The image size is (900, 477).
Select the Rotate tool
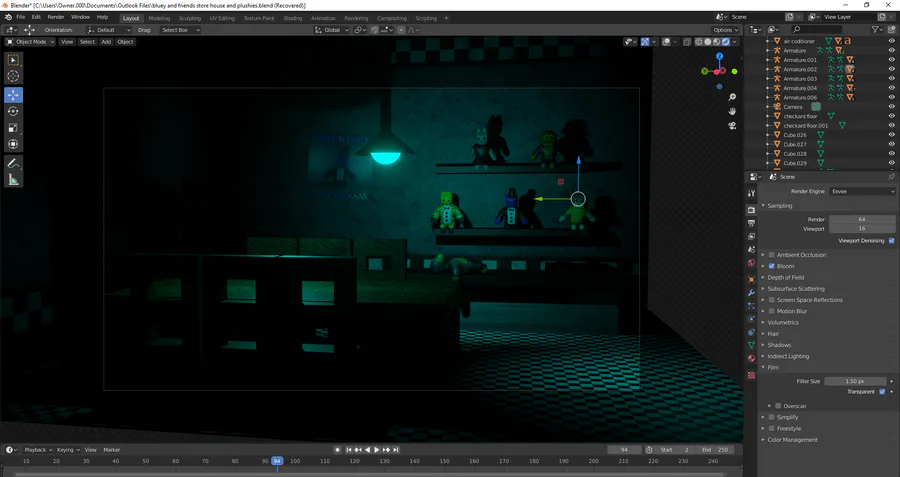coord(13,111)
